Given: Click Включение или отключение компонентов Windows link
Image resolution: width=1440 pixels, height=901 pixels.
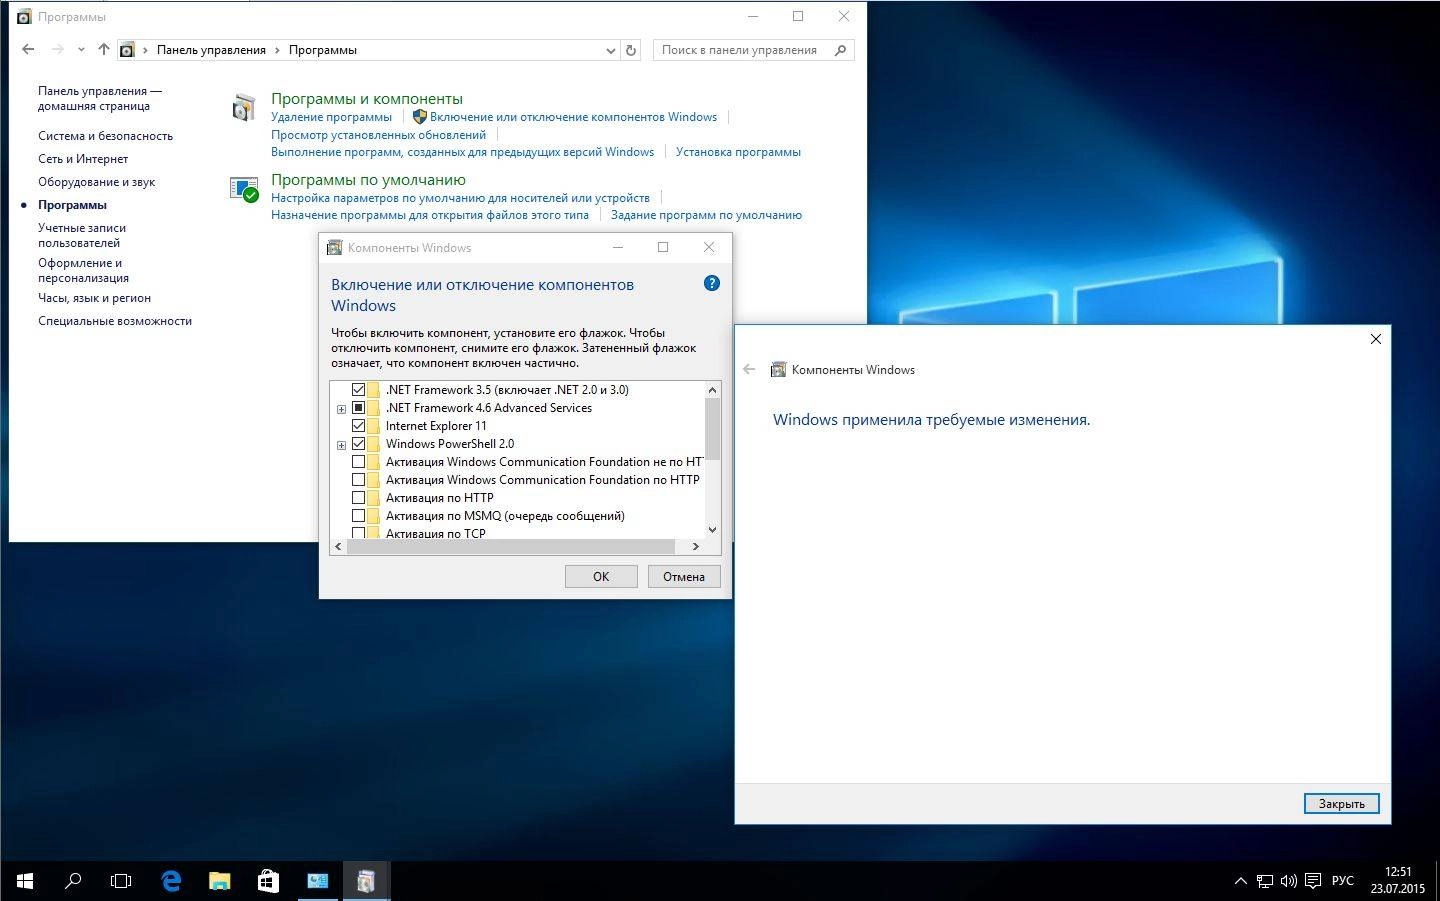Looking at the screenshot, I should pos(573,117).
